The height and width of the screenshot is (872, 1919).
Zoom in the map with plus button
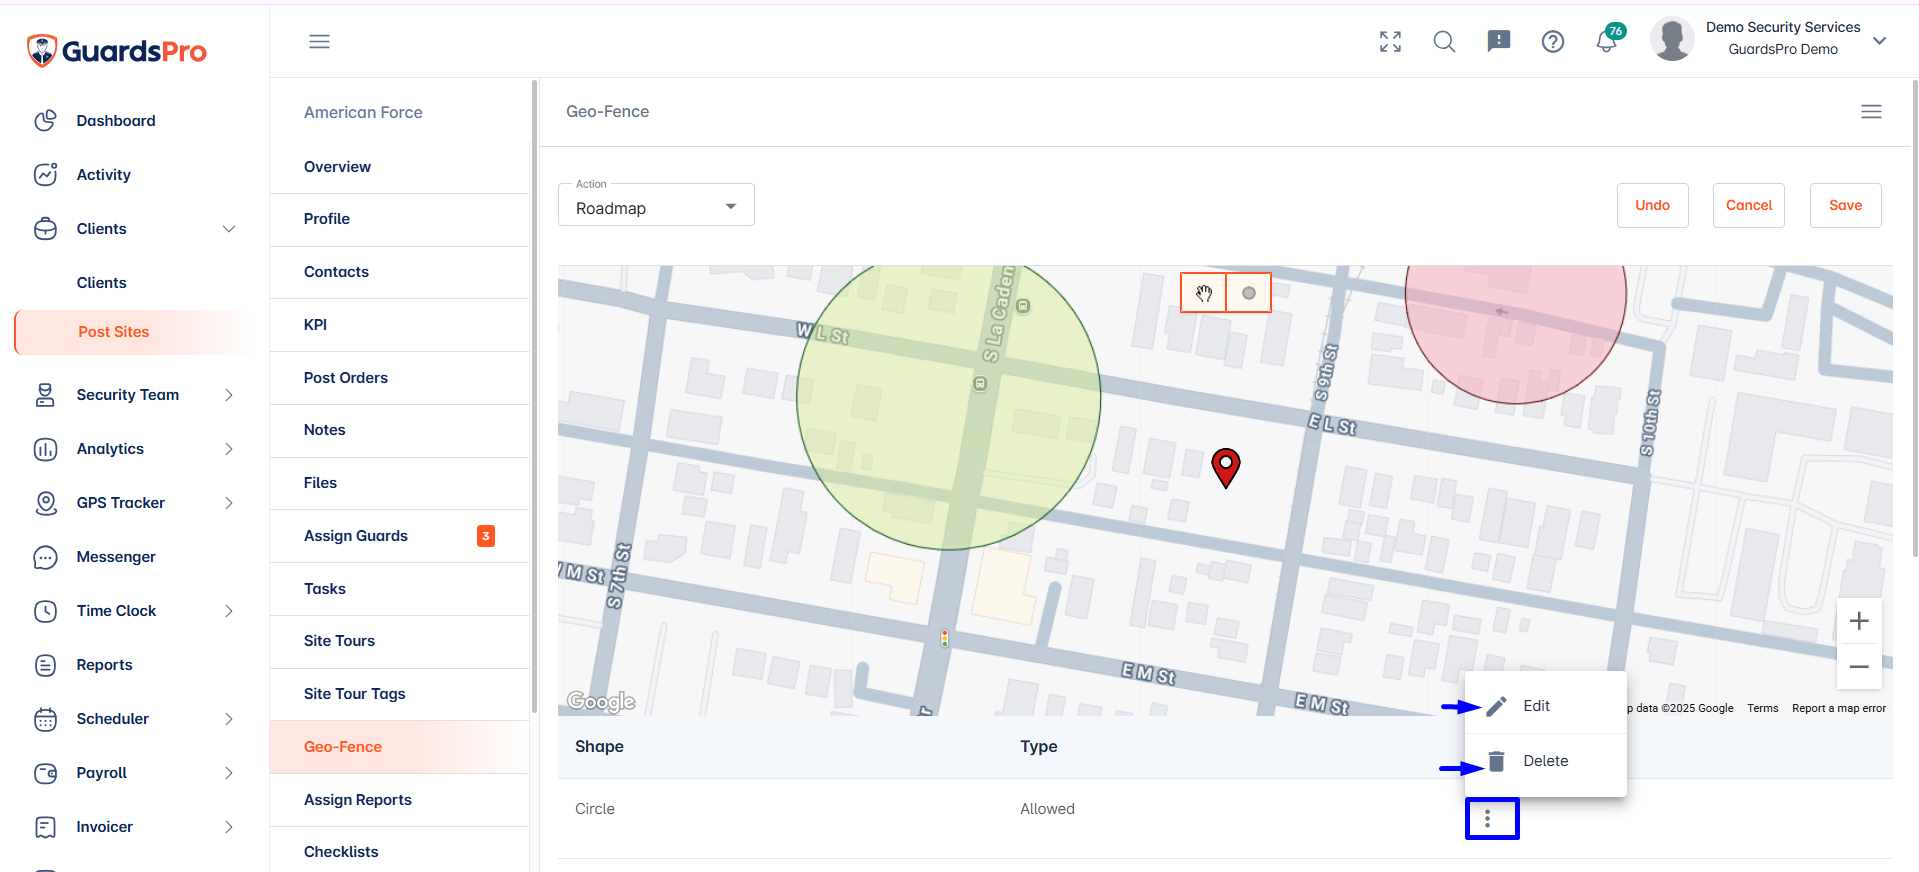tap(1859, 621)
